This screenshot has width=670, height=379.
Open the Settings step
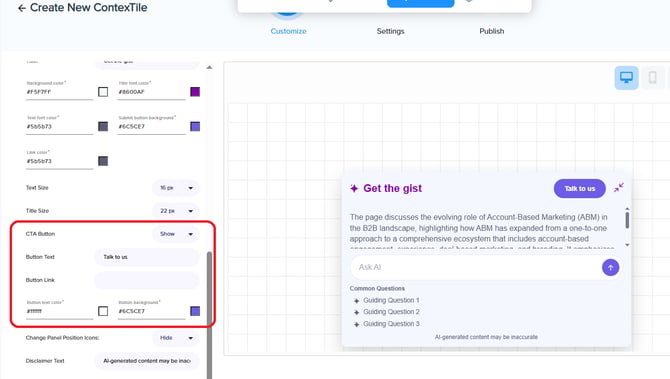(x=391, y=31)
